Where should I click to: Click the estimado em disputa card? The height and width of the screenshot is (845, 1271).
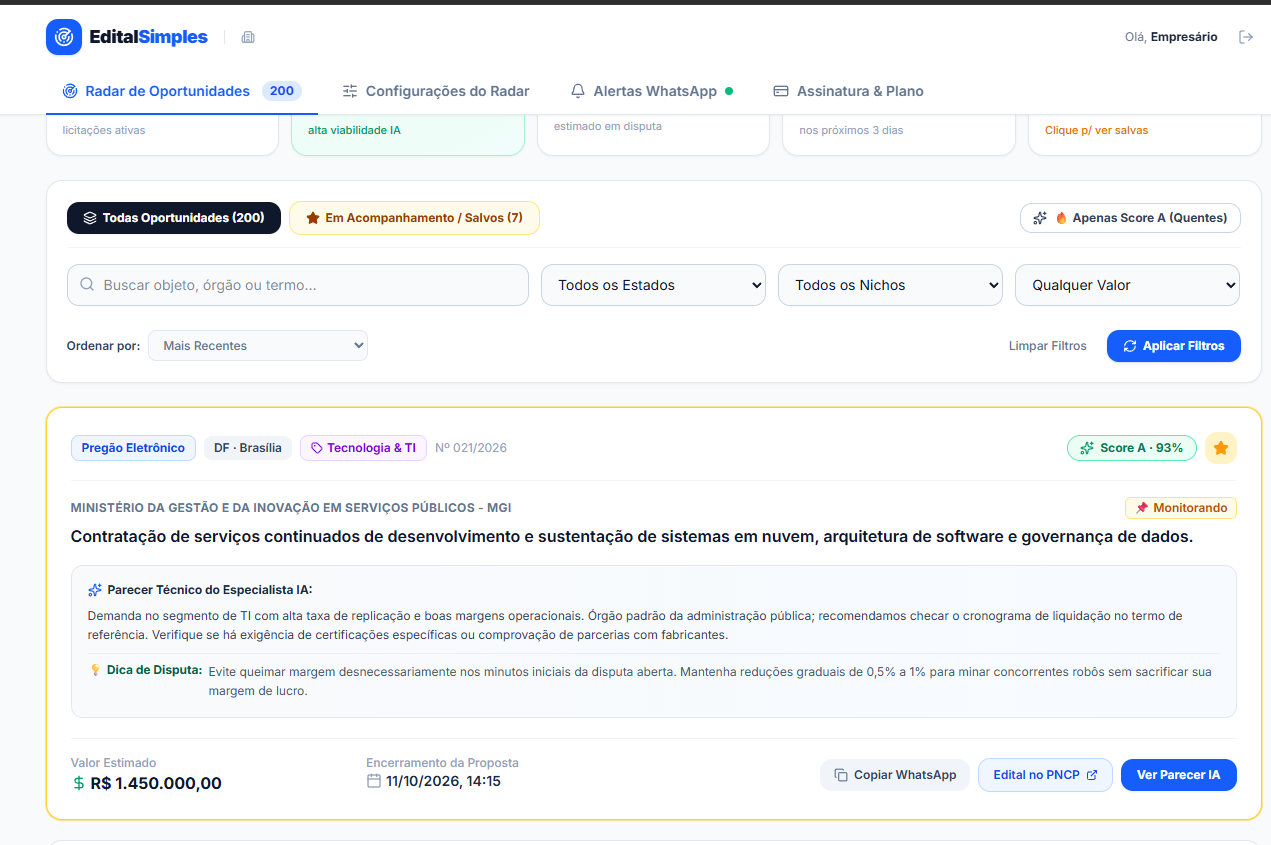653,135
